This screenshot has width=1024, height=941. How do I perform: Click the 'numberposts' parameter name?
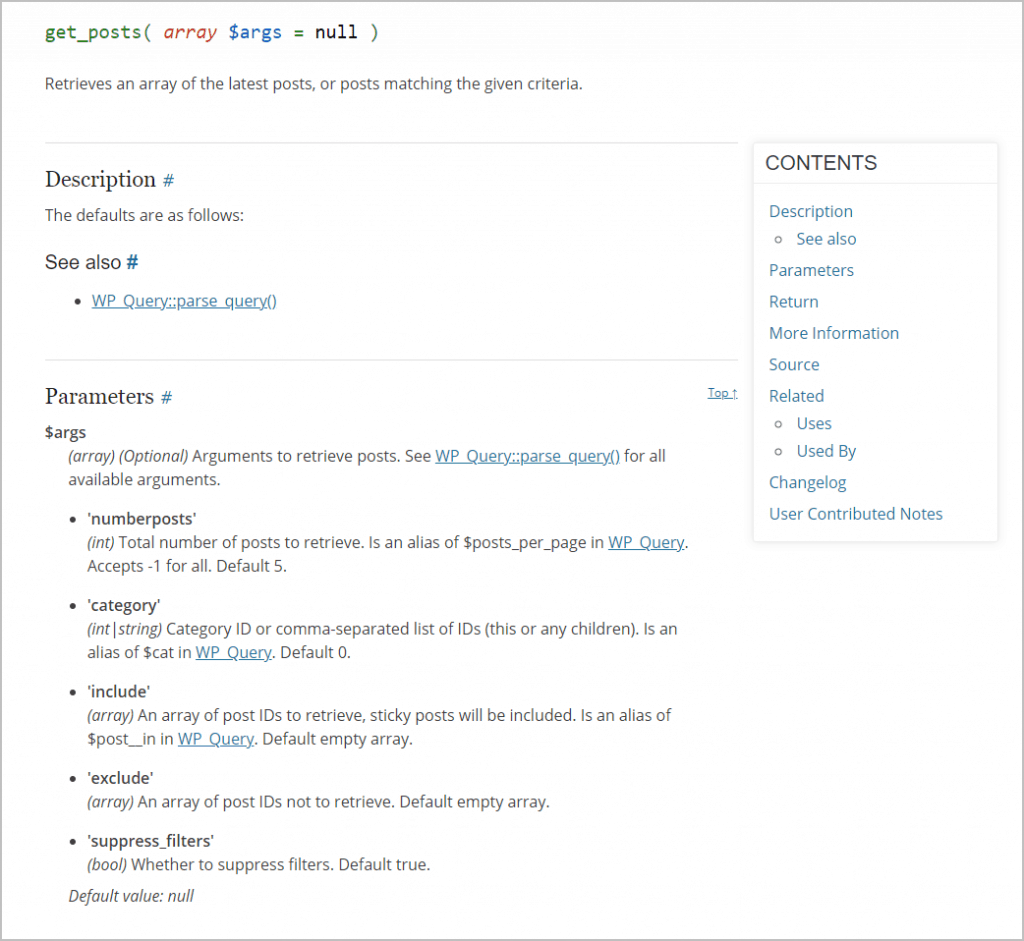(142, 519)
